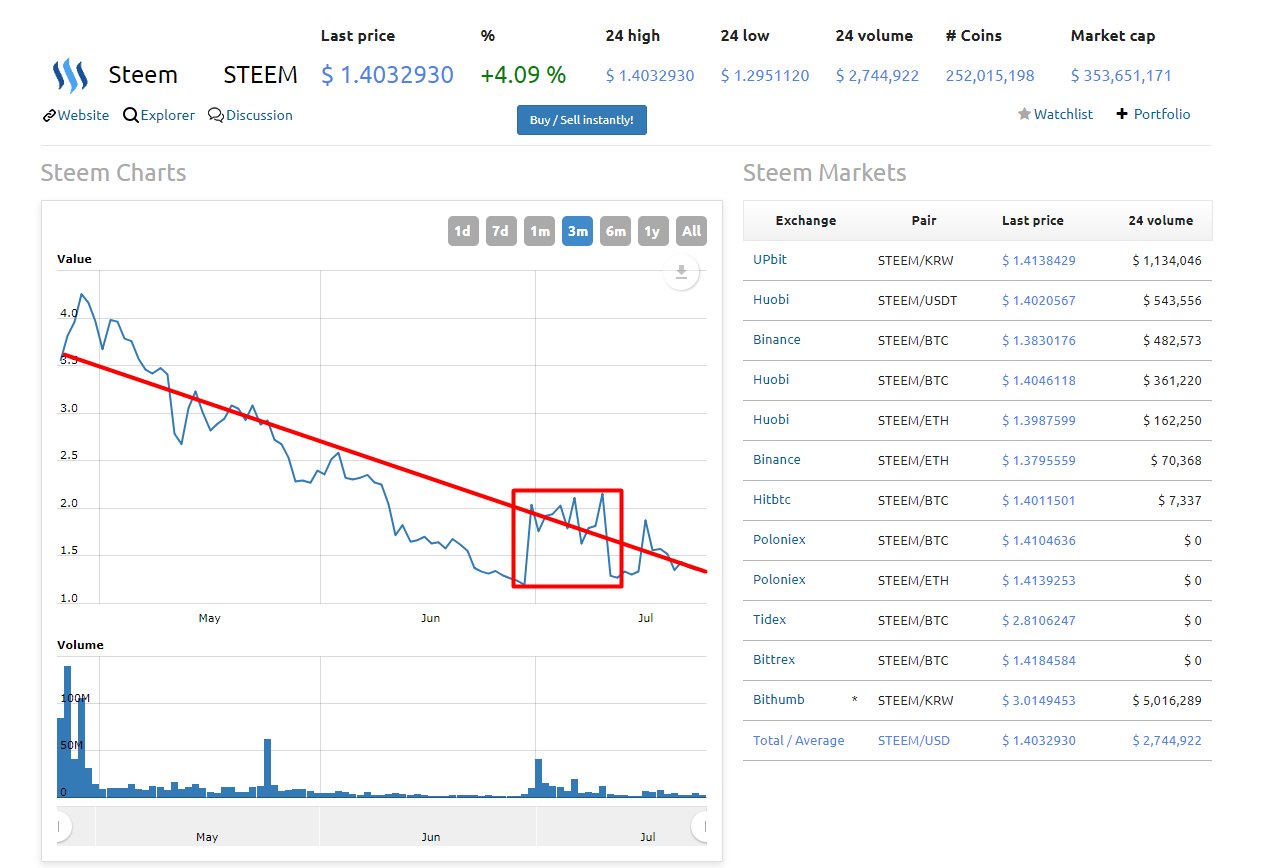This screenshot has width=1272, height=868.
Task: Click UPbit 24 volume $ 1,134,046
Action: [x=1167, y=261]
